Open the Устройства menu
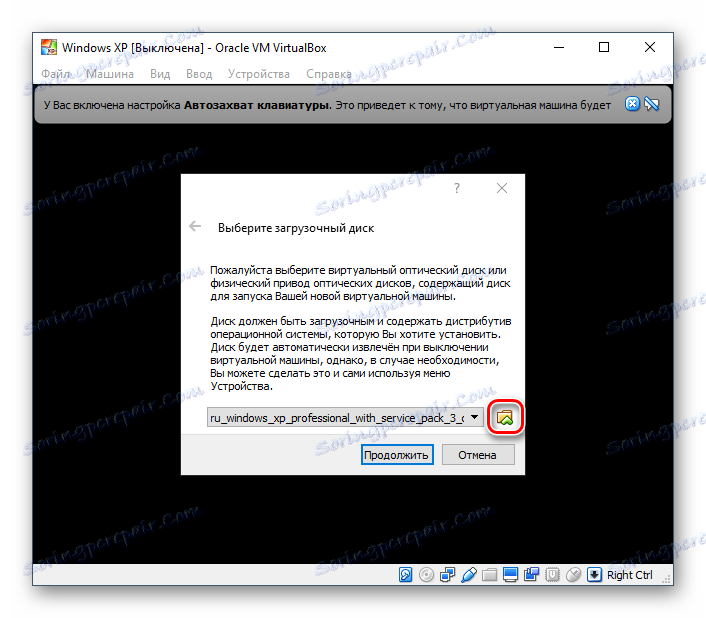 point(259,74)
